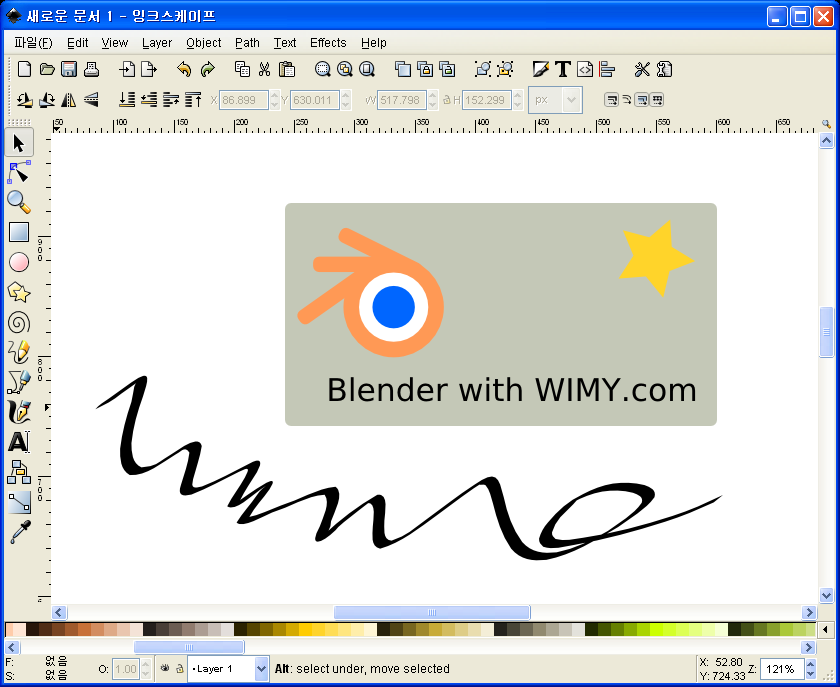
Task: Open the Layer menu
Action: (x=157, y=43)
